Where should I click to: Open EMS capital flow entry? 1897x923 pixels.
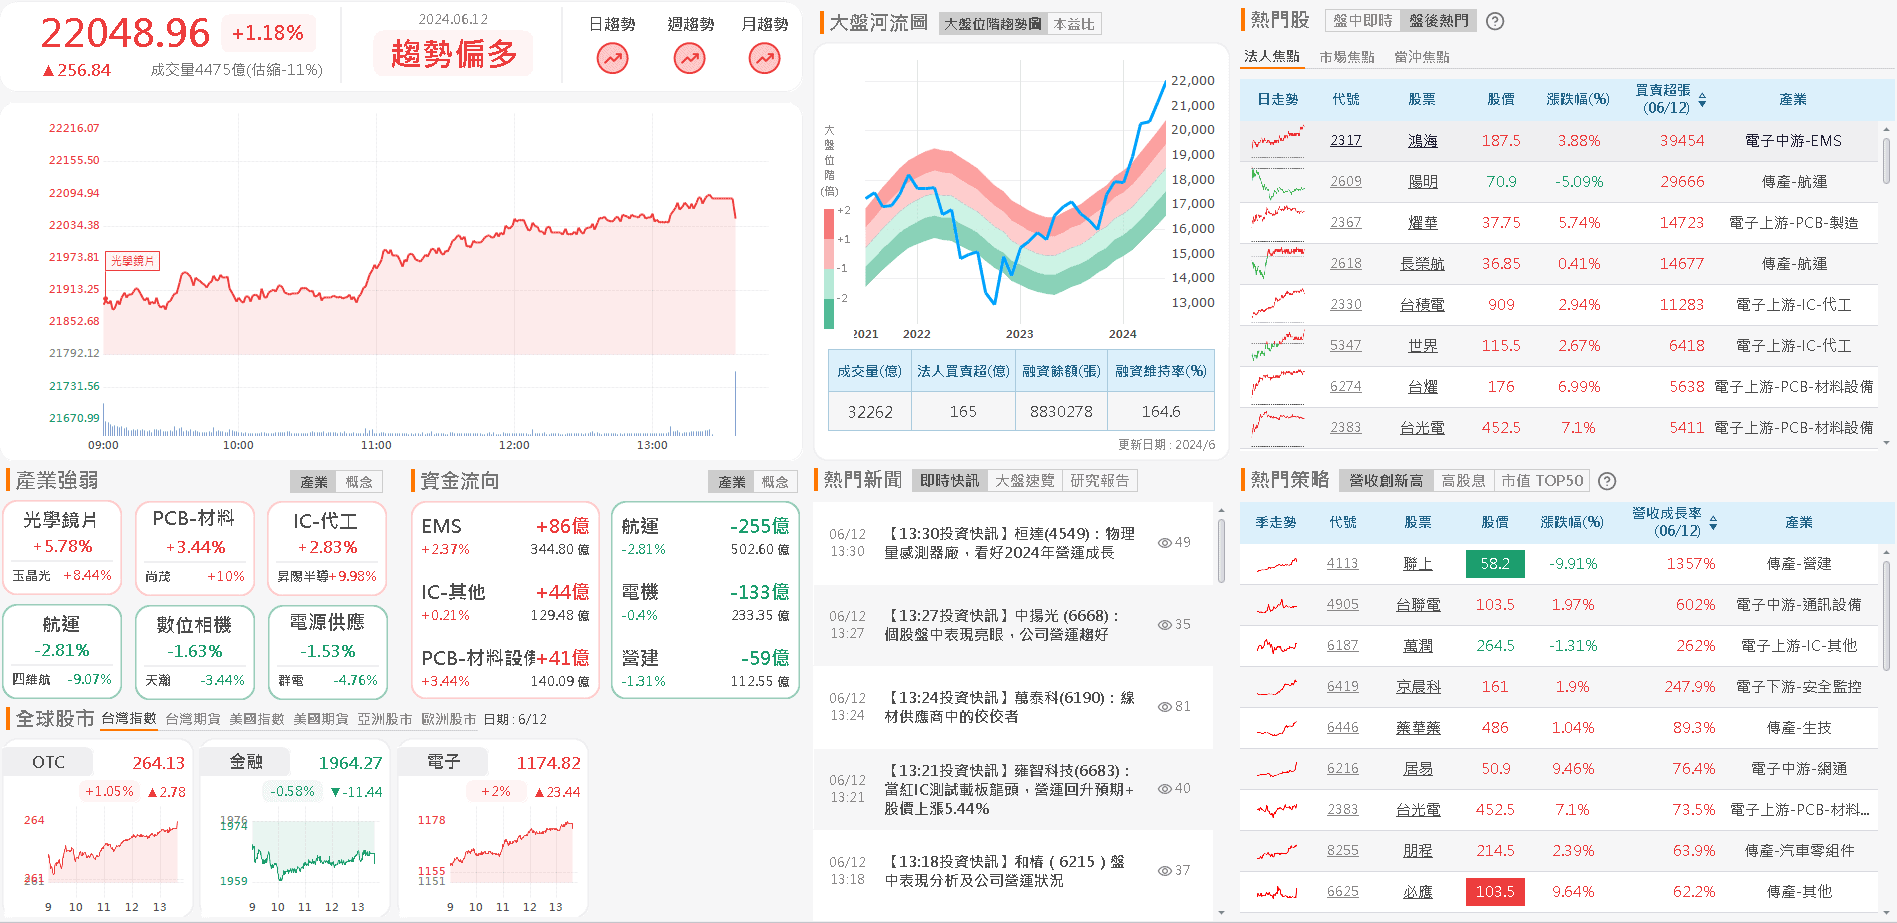tap(505, 536)
